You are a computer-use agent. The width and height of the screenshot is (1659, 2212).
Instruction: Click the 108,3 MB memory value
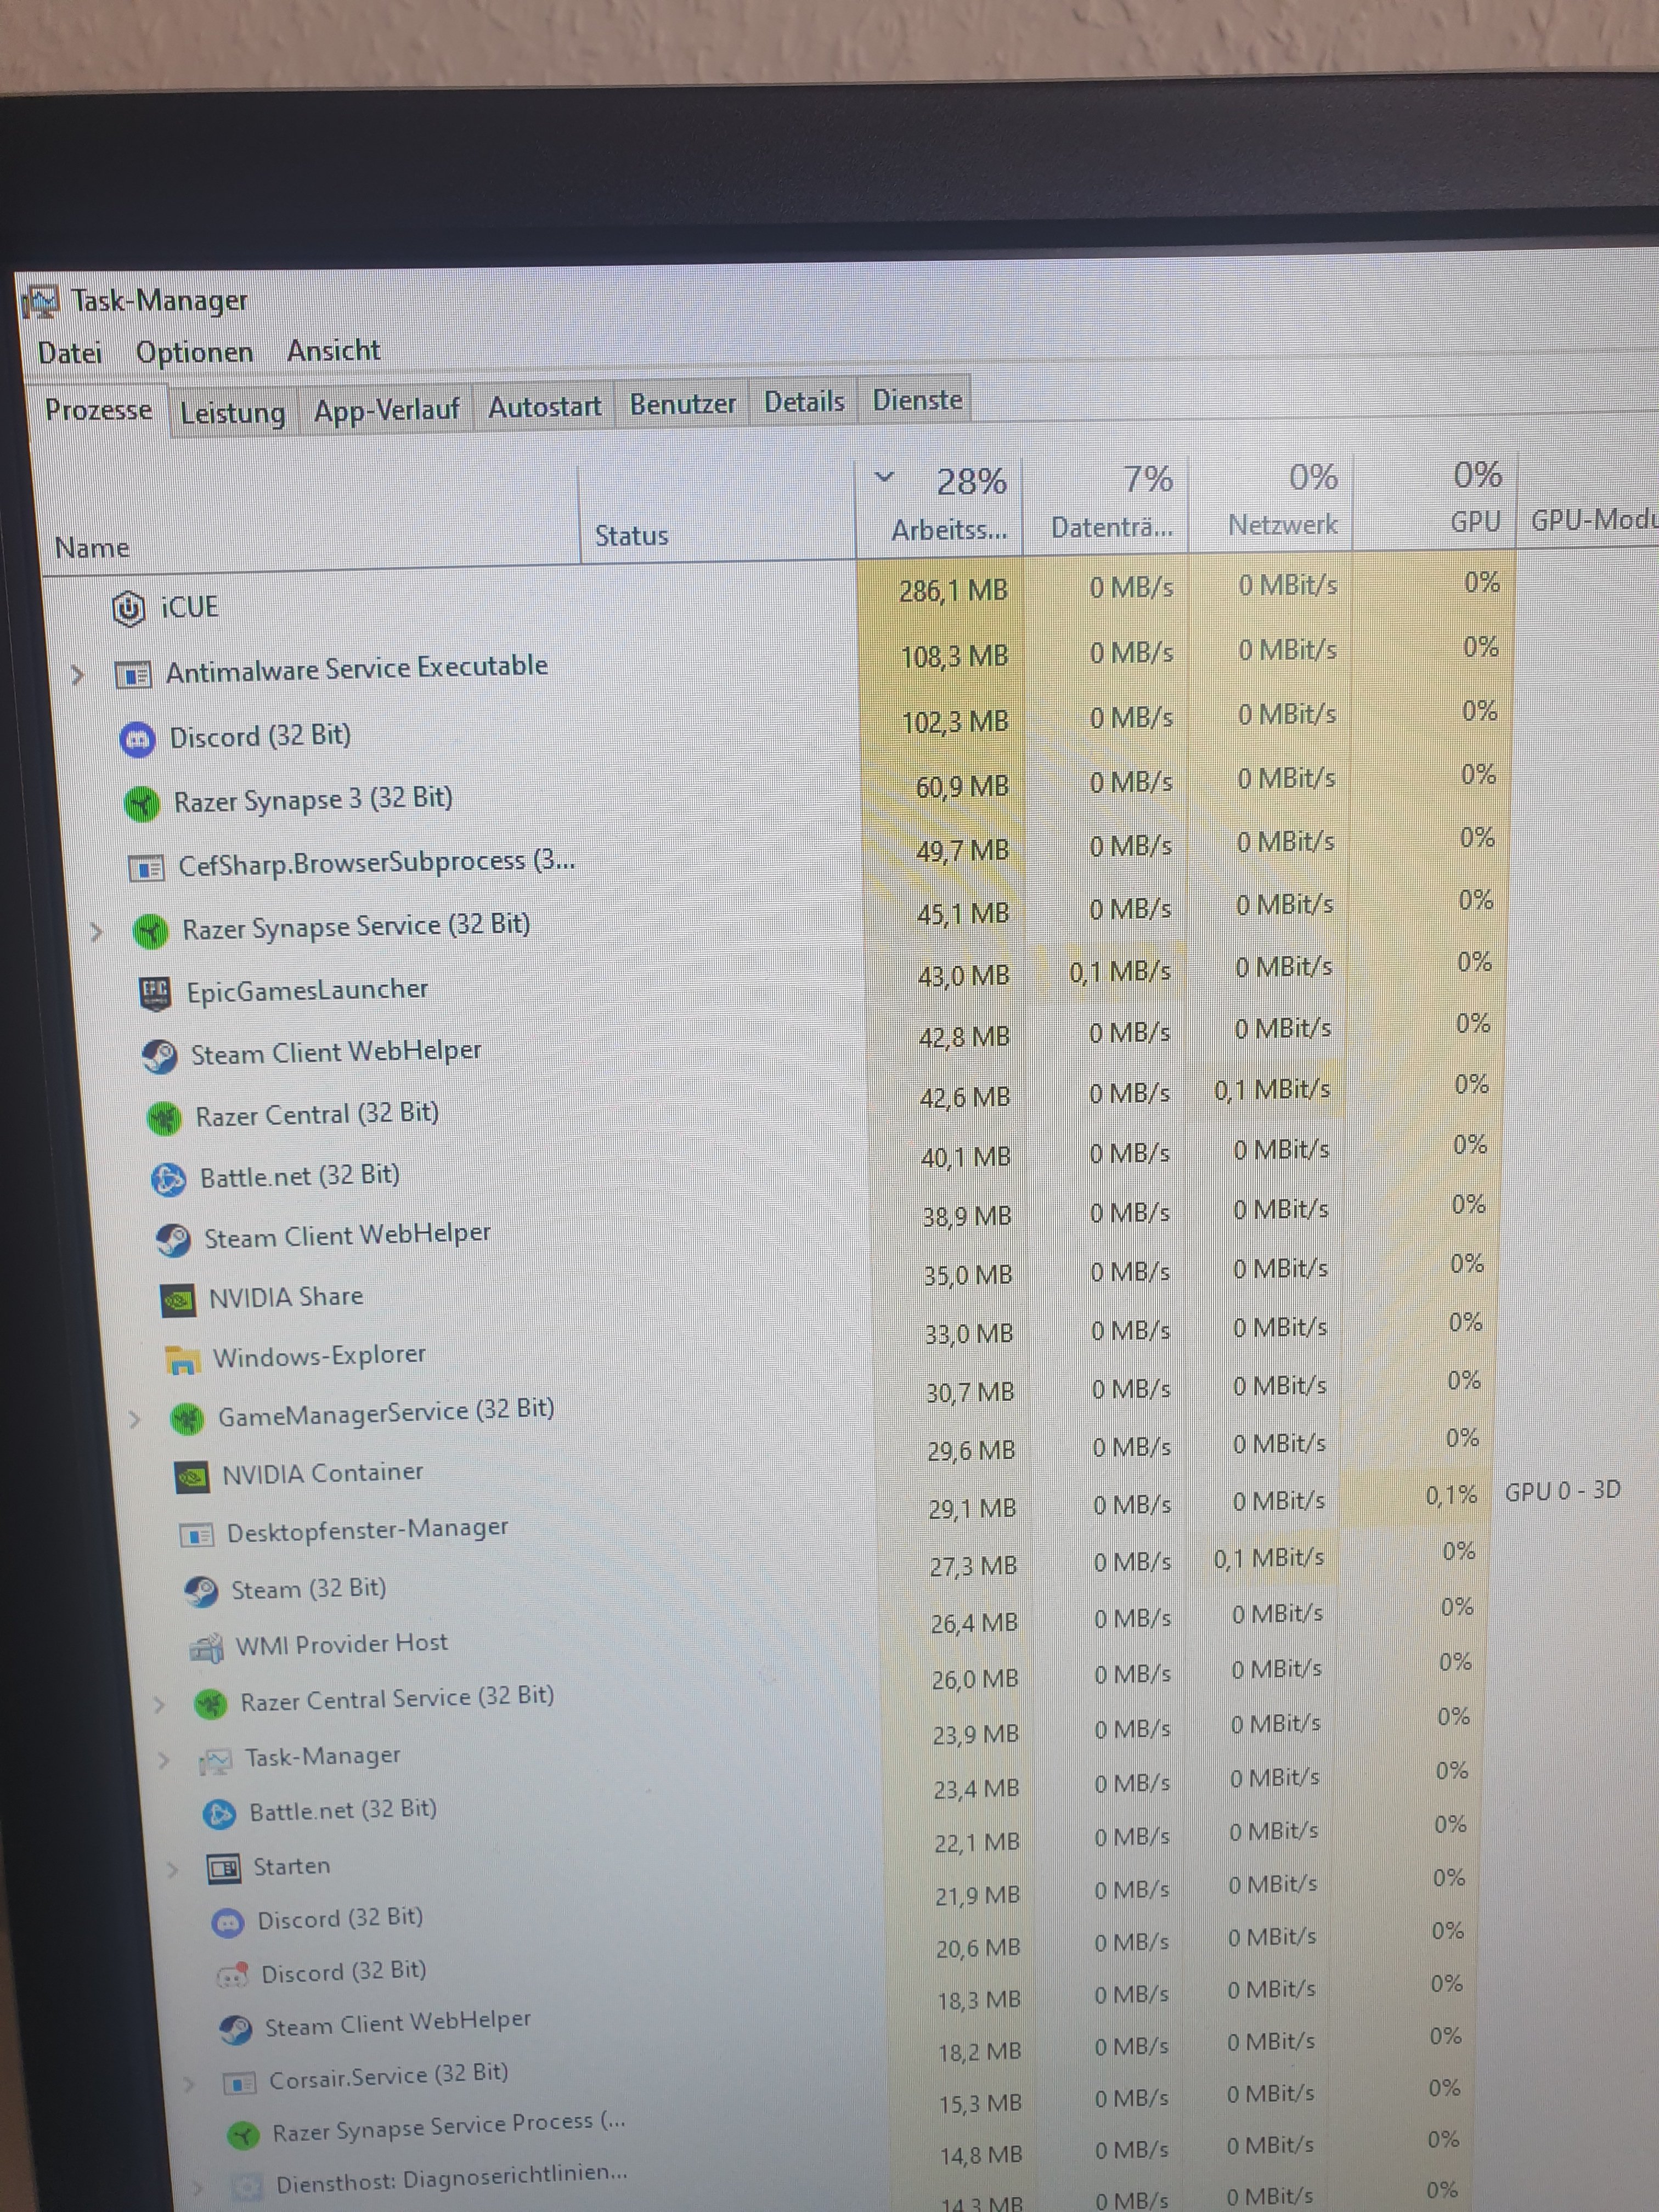point(954,657)
